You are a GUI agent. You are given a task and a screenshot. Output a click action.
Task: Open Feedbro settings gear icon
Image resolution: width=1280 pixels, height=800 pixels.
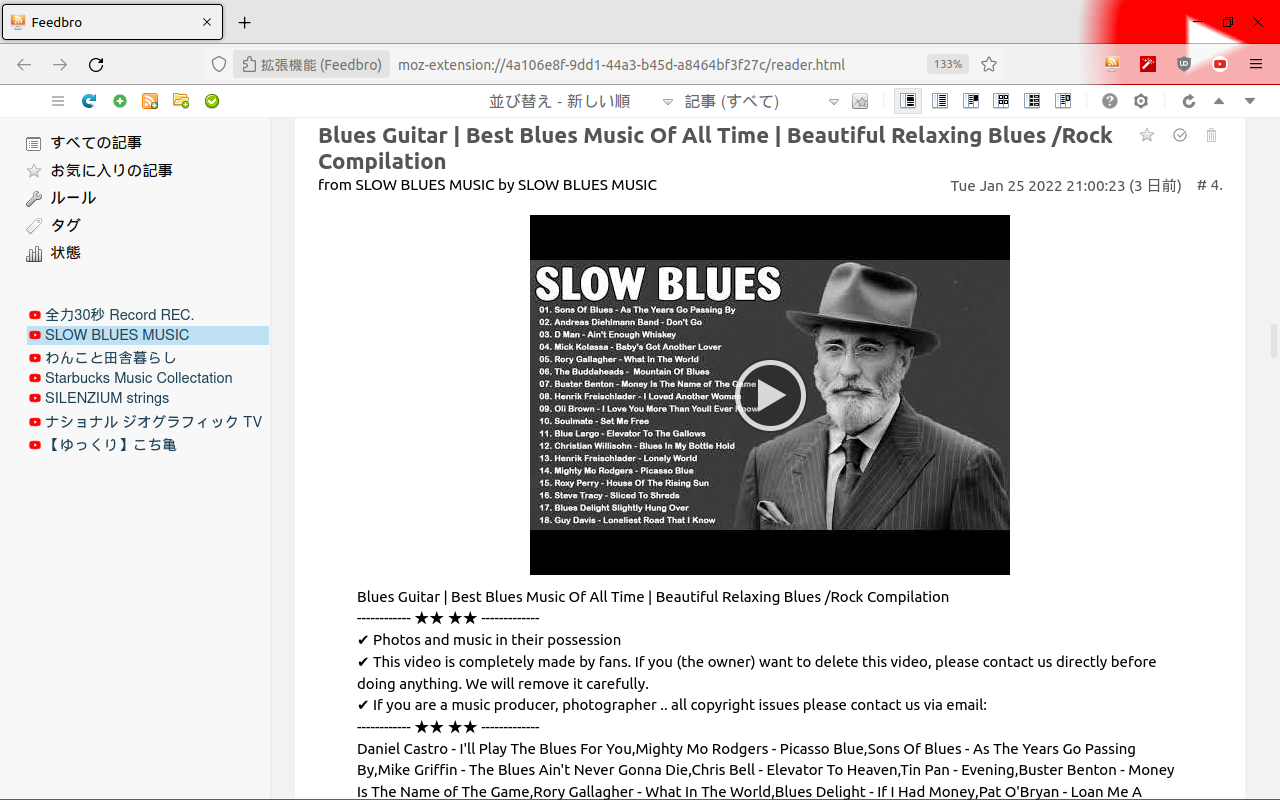click(x=1141, y=101)
